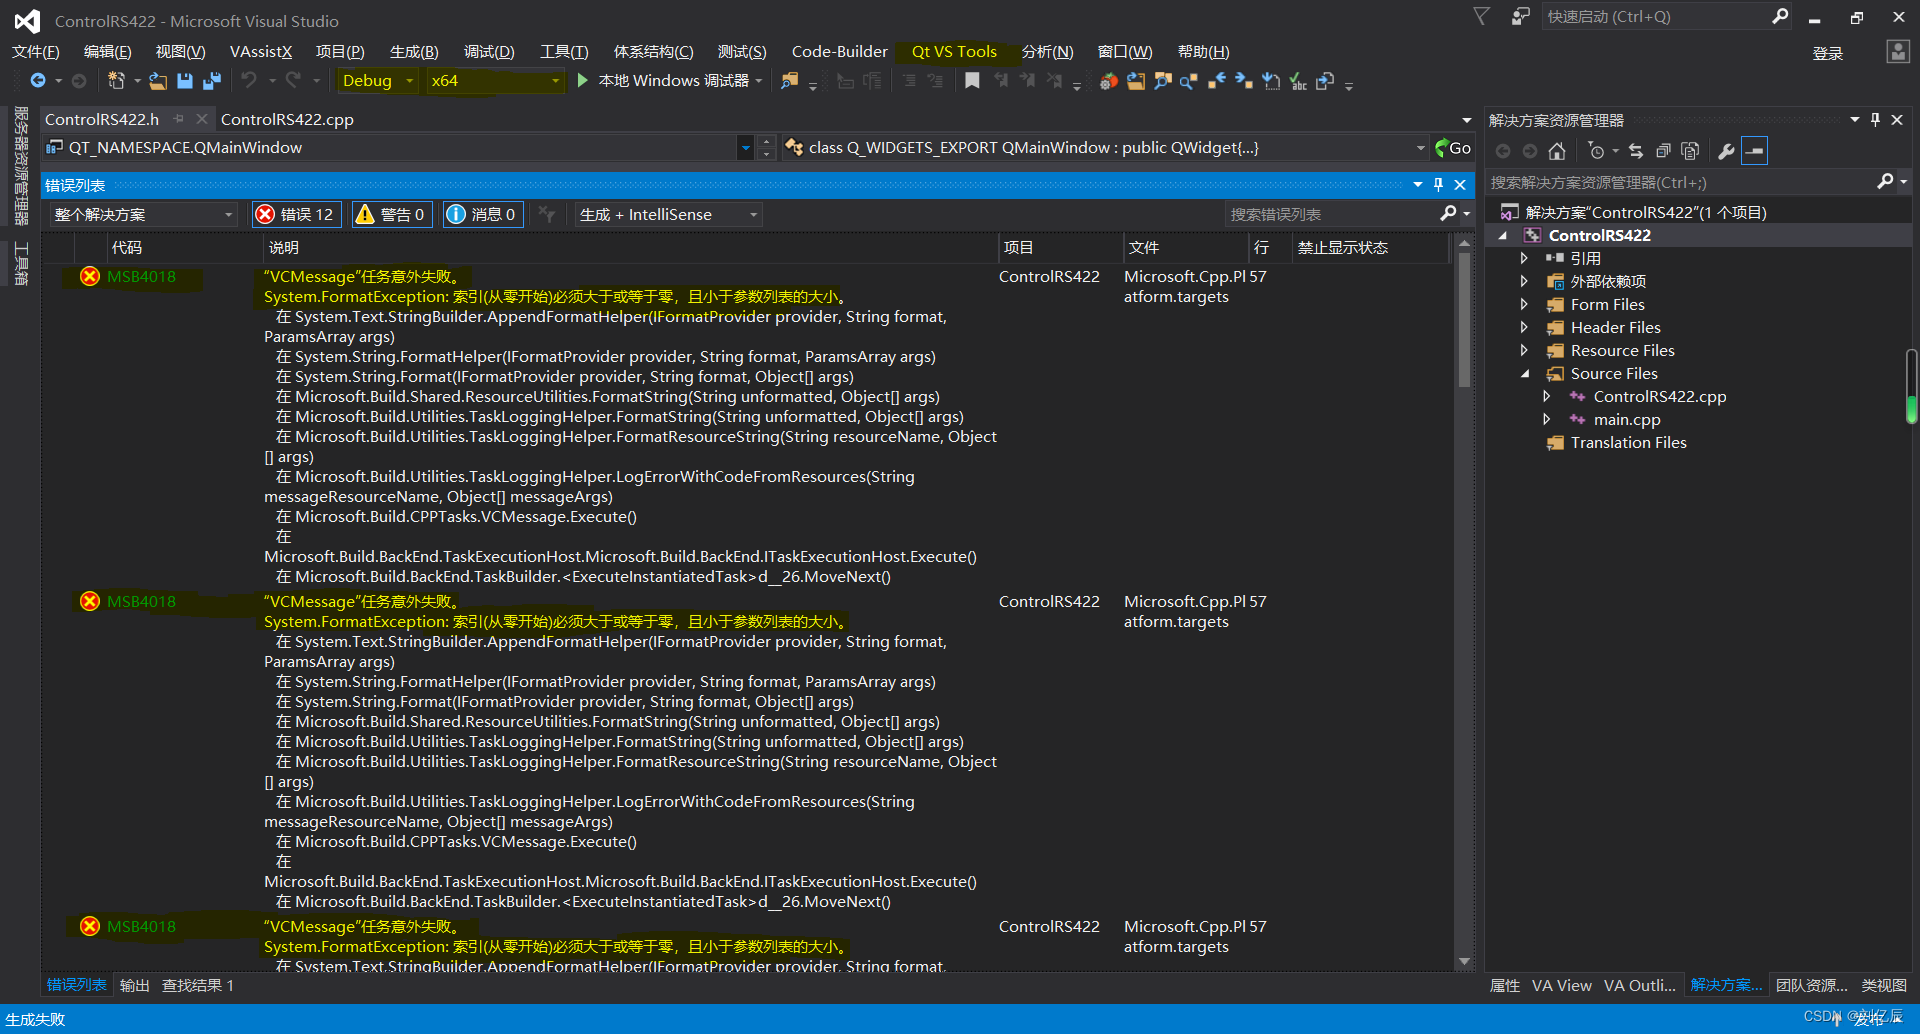Toggle bookmark icon in the toolbar
This screenshot has width=1920, height=1034.
972,81
